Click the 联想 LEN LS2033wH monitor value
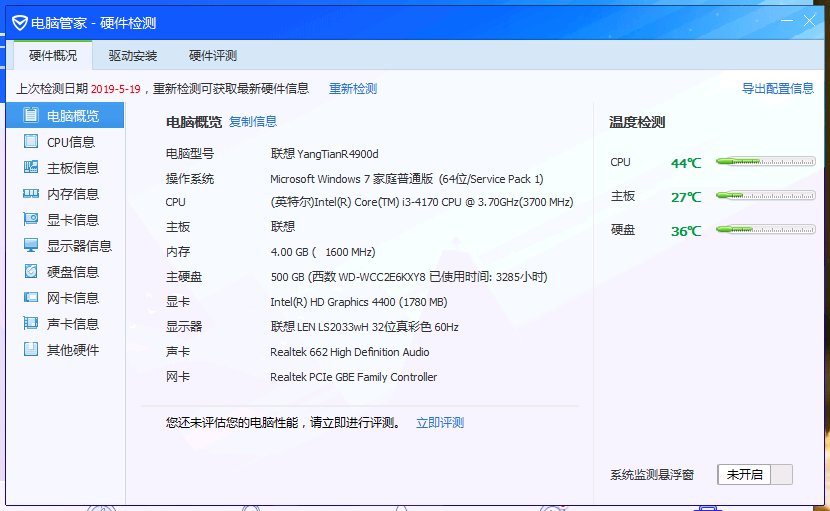The height and width of the screenshot is (511, 830). pyautogui.click(x=364, y=327)
